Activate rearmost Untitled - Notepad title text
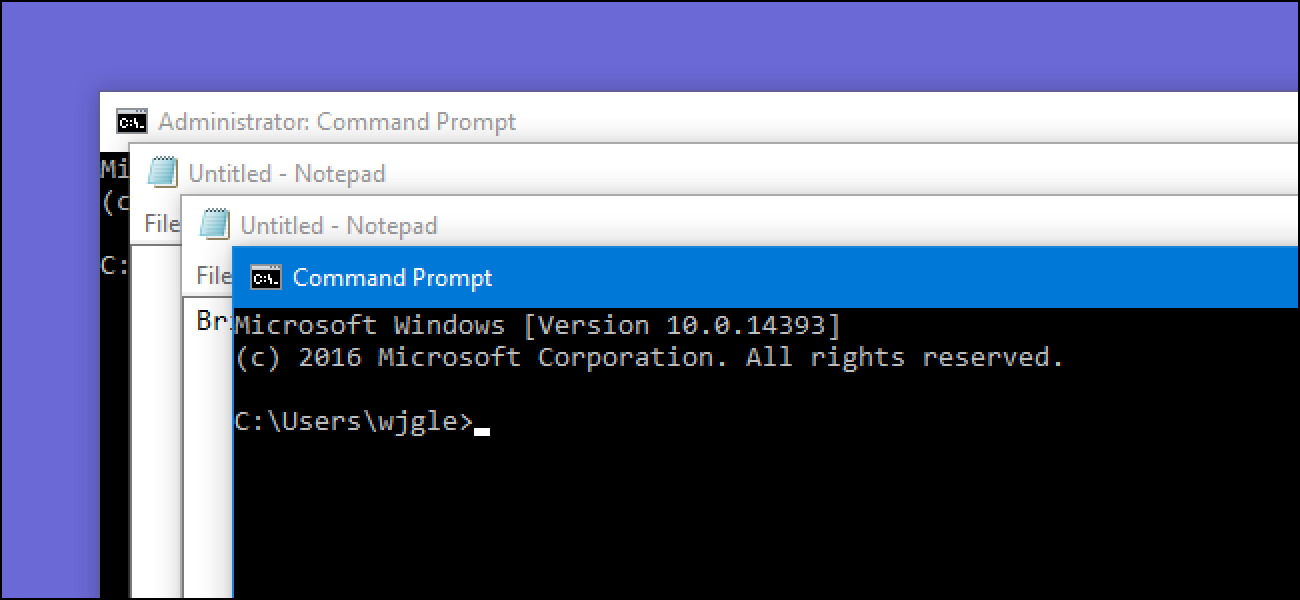 [287, 174]
